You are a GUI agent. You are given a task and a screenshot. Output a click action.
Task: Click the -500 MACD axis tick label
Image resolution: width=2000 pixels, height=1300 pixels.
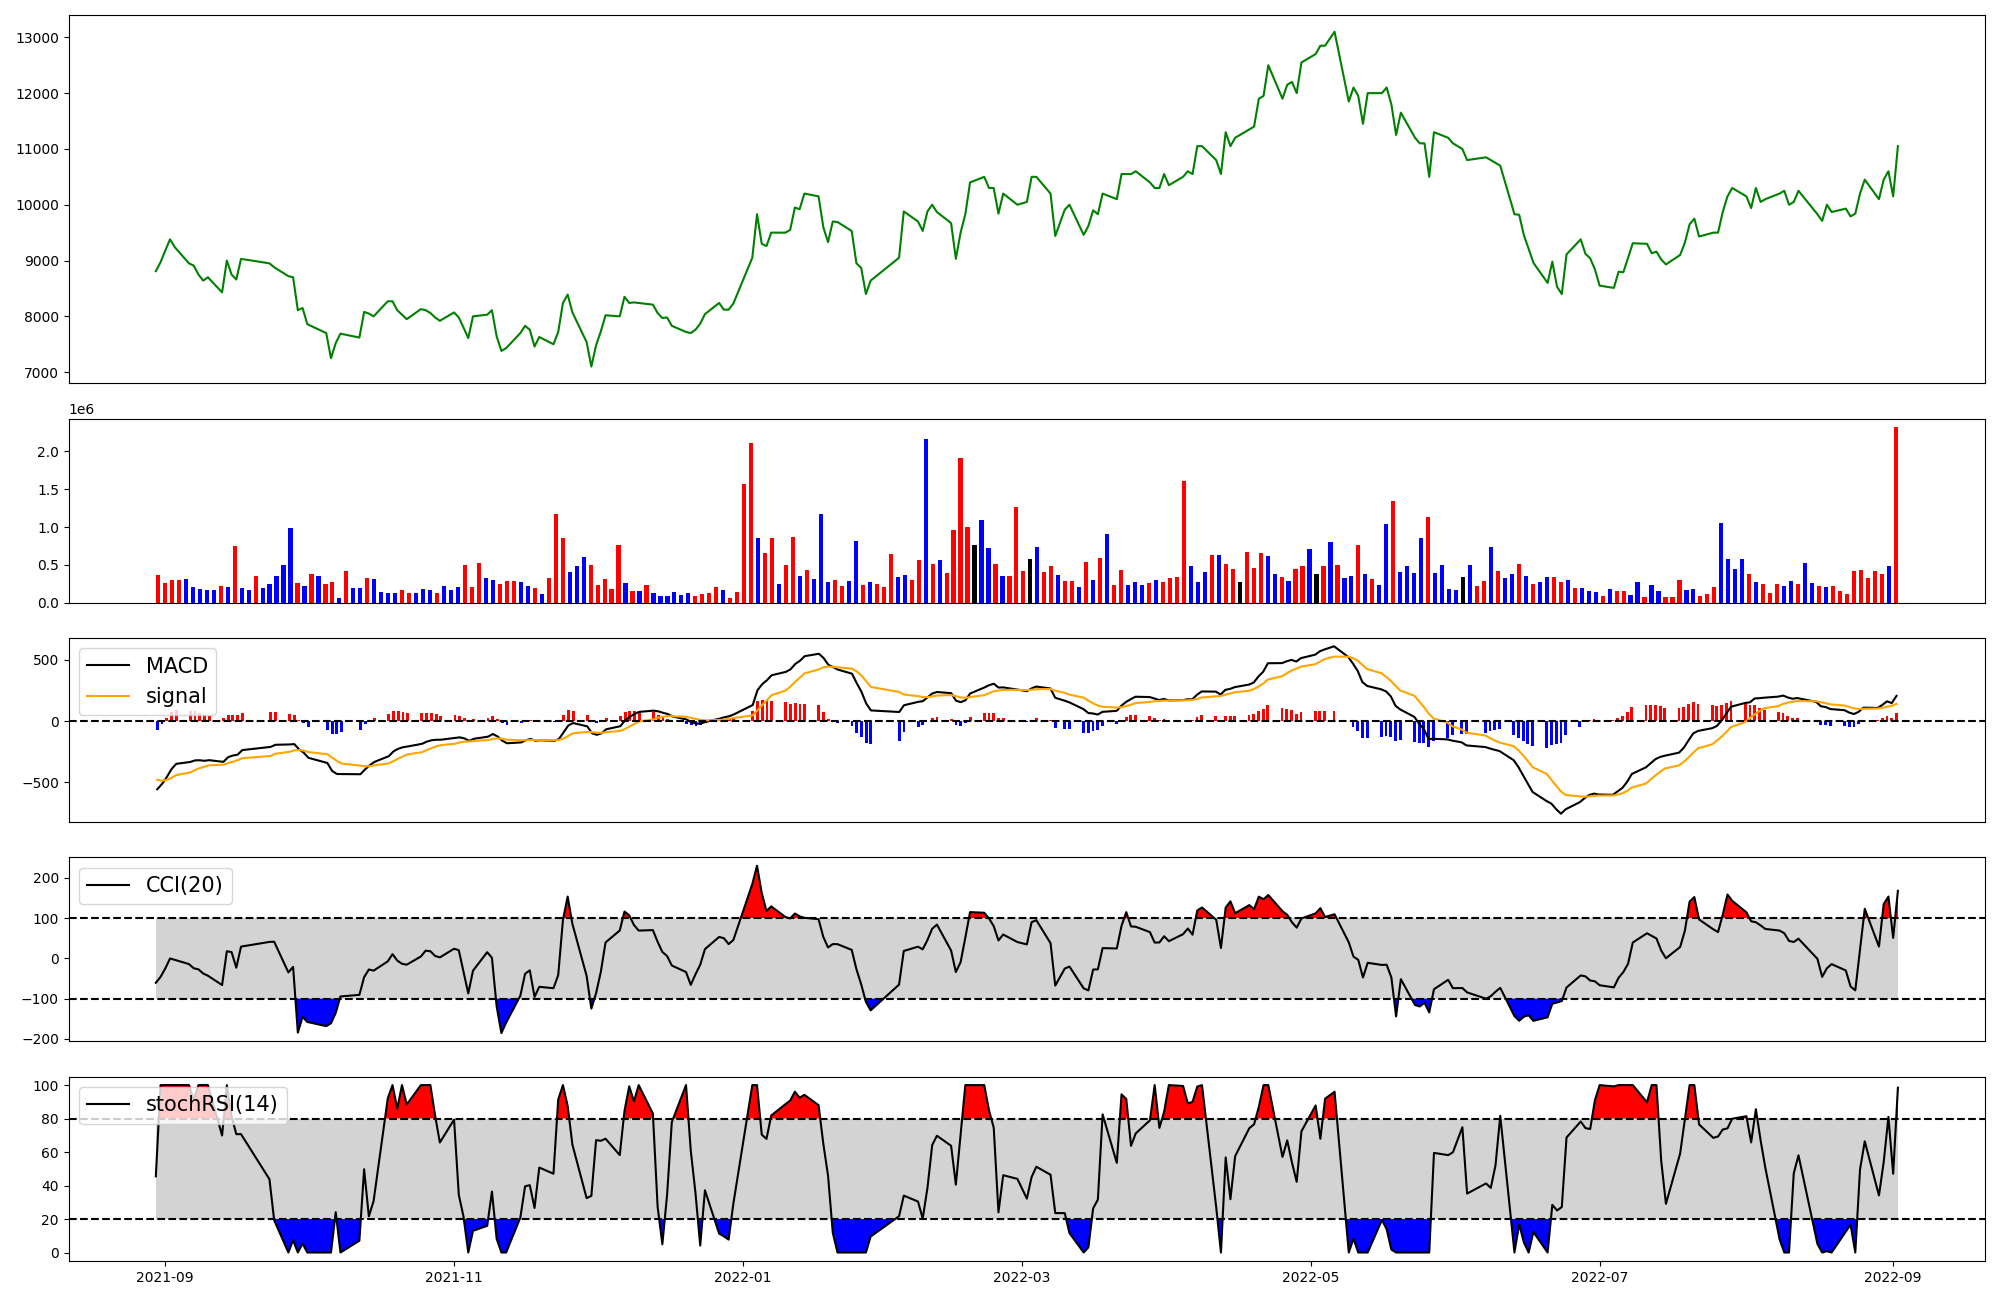pos(41,783)
